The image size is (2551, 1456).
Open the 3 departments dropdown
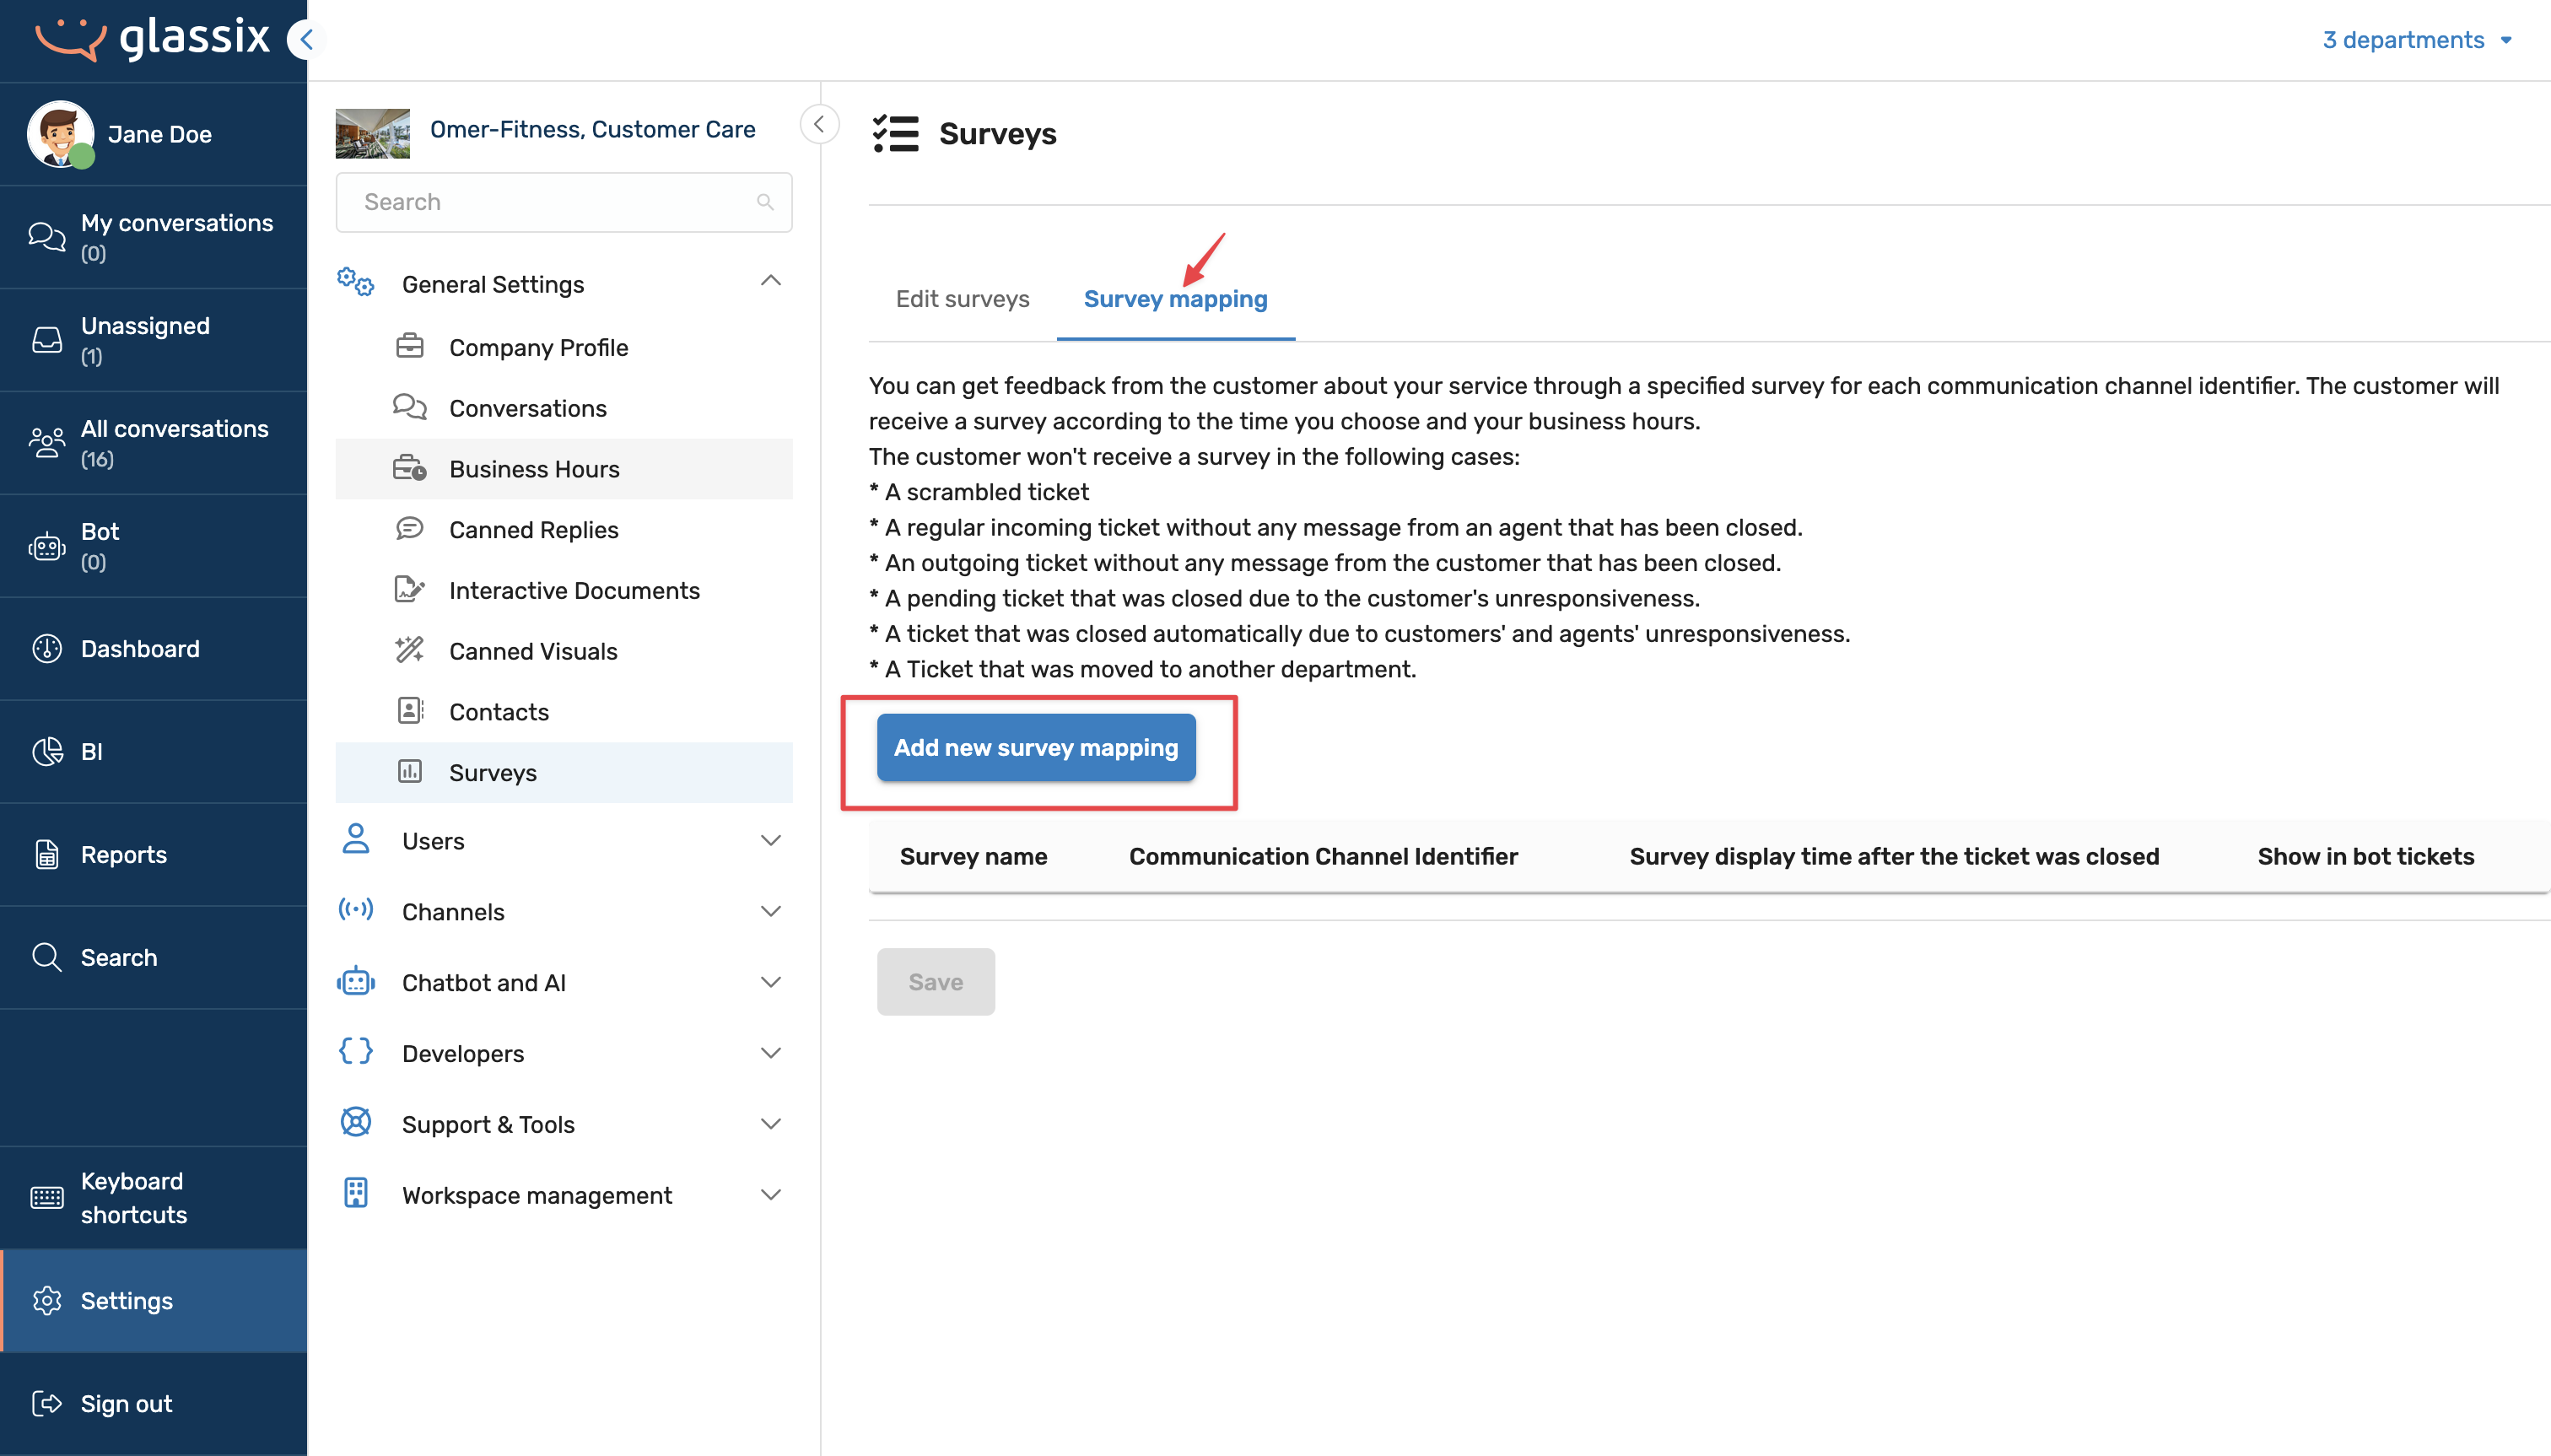(2416, 40)
